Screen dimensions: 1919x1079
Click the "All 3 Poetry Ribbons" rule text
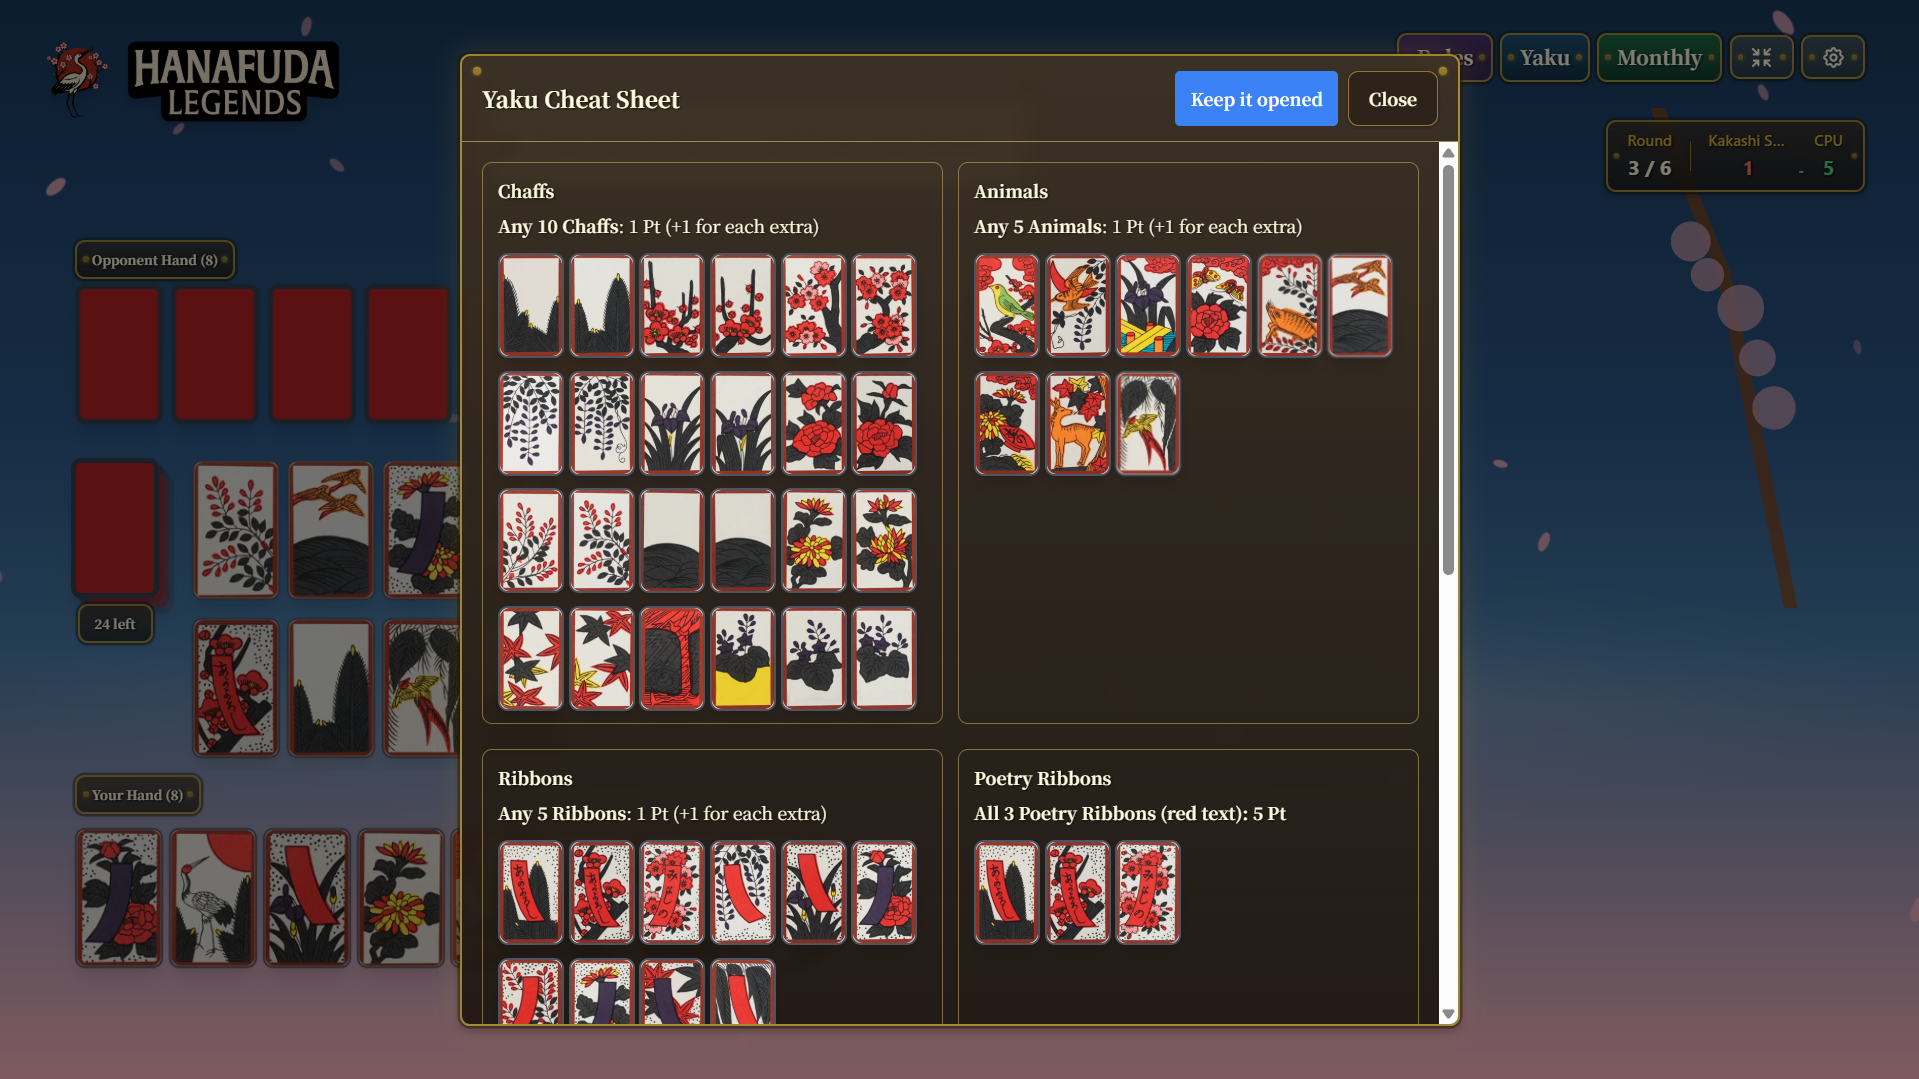click(x=1066, y=814)
